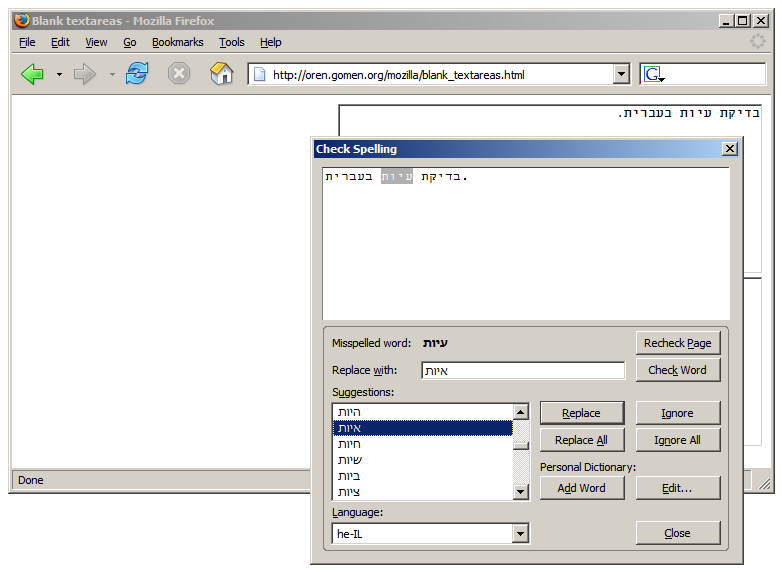
Task: Open the Bookmarks menu
Action: tap(178, 42)
